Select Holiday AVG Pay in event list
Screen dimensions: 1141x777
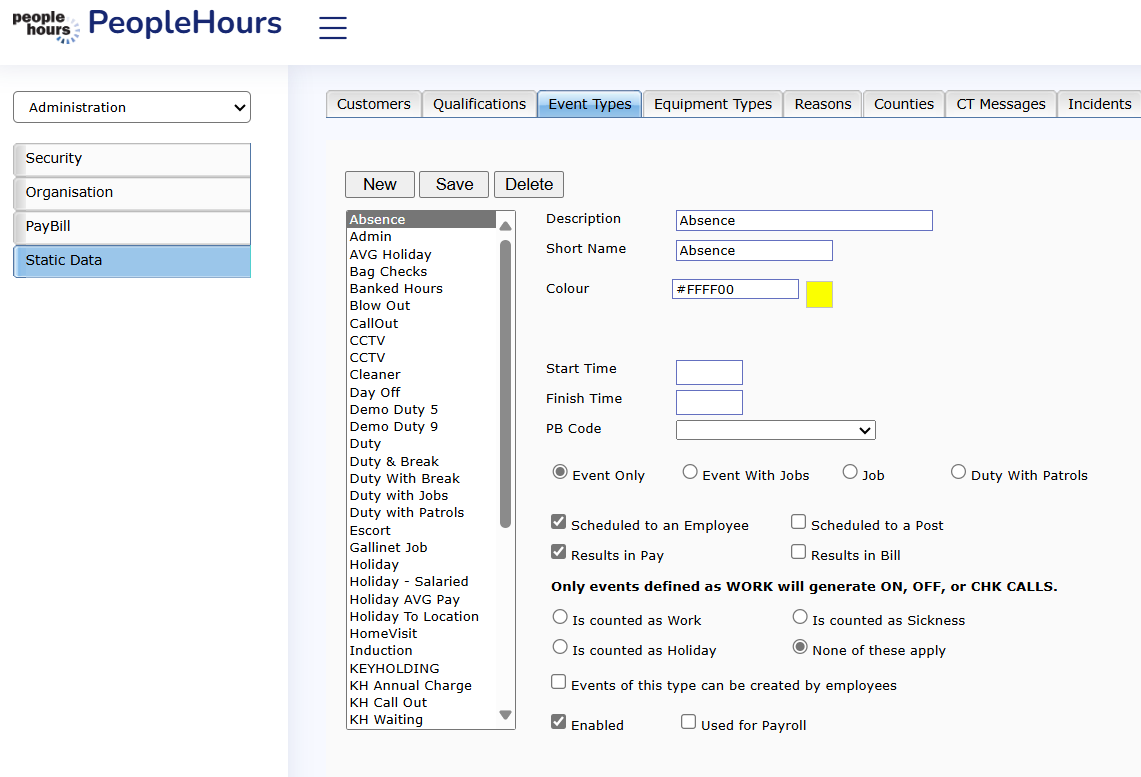pyautogui.click(x=404, y=599)
